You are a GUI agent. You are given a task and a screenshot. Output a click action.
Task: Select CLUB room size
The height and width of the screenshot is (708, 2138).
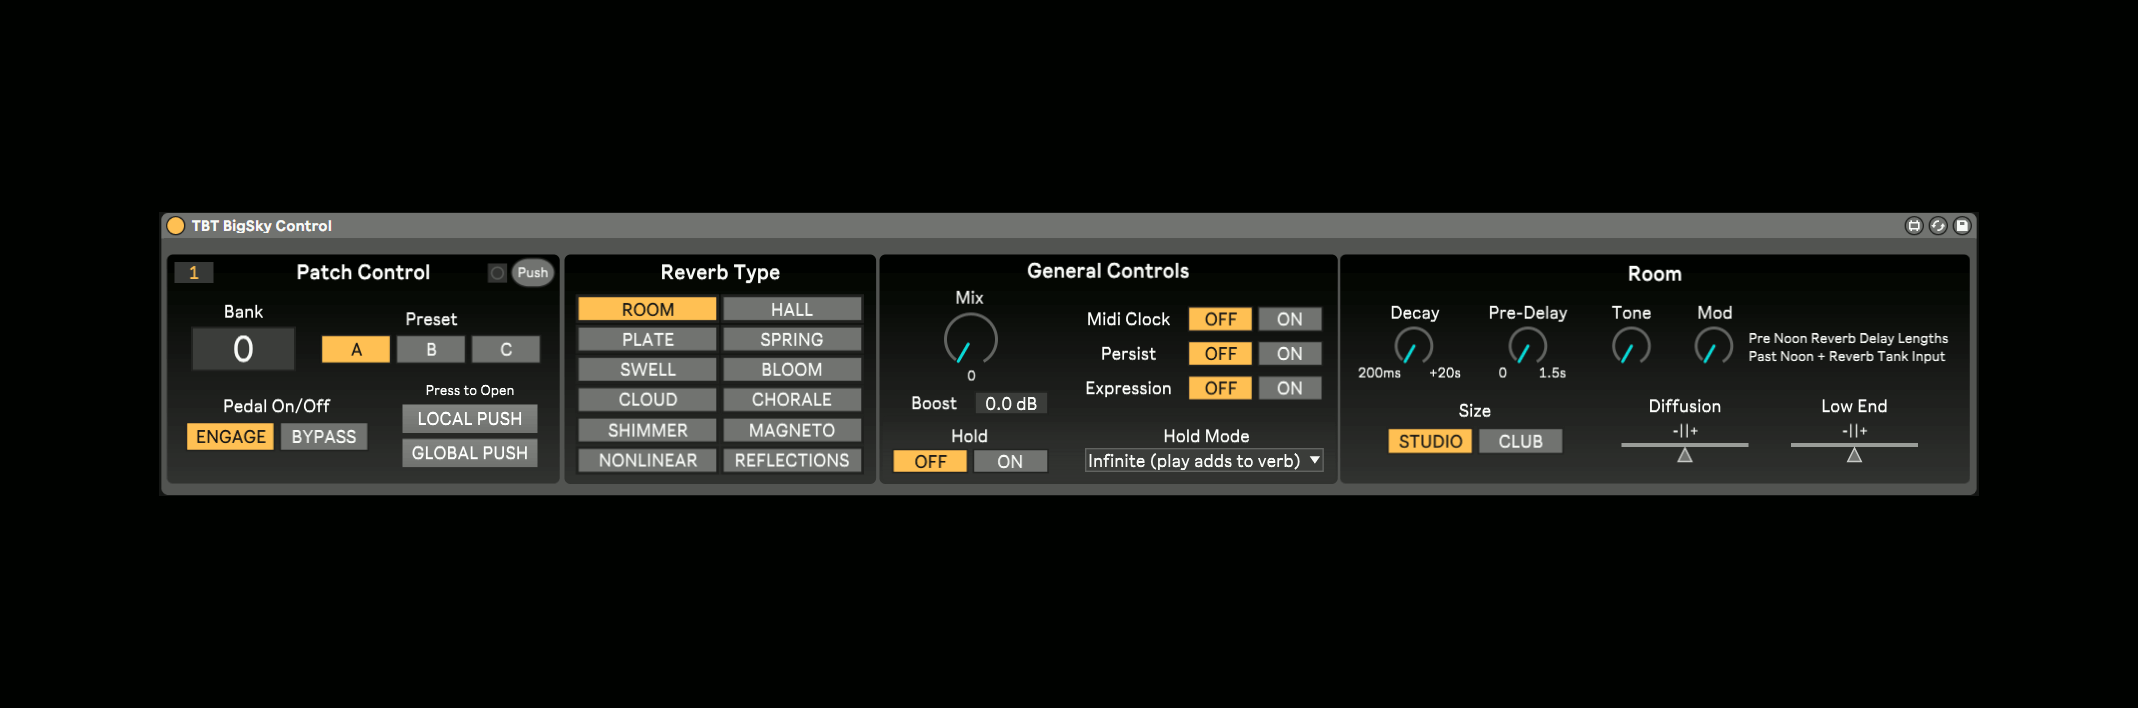(1520, 441)
